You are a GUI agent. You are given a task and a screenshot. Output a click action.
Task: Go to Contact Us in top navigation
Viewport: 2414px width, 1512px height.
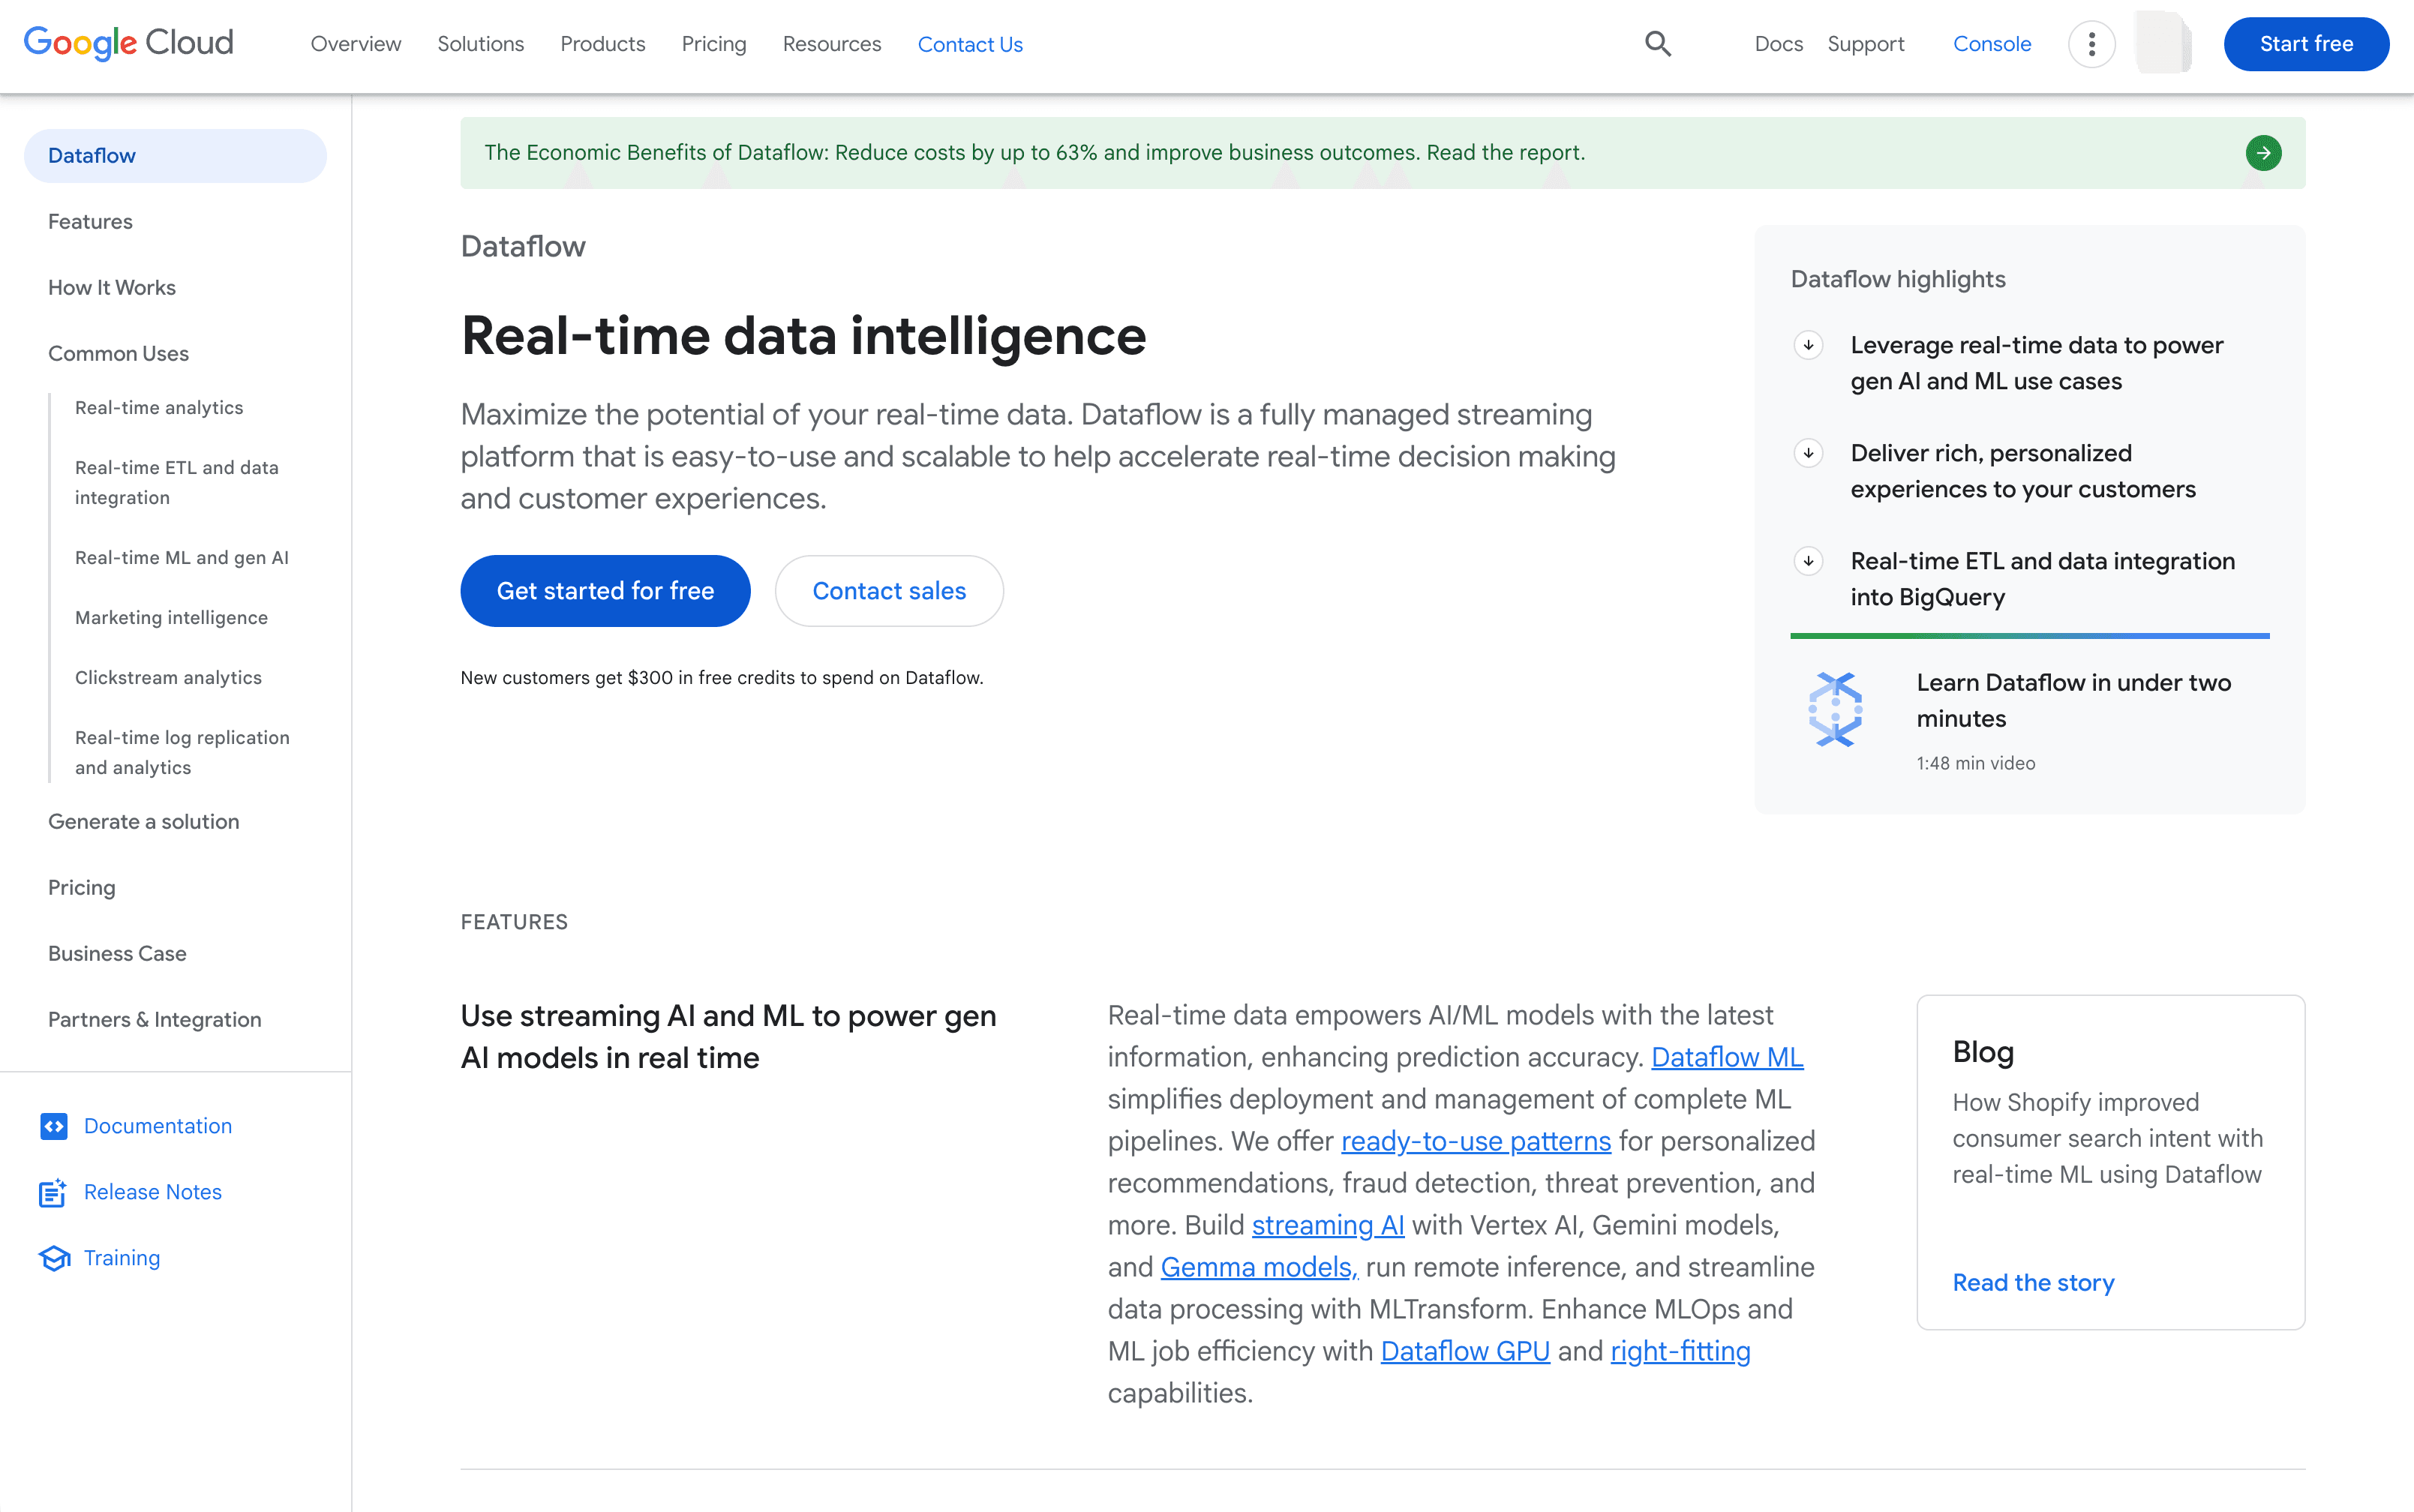tap(970, 44)
